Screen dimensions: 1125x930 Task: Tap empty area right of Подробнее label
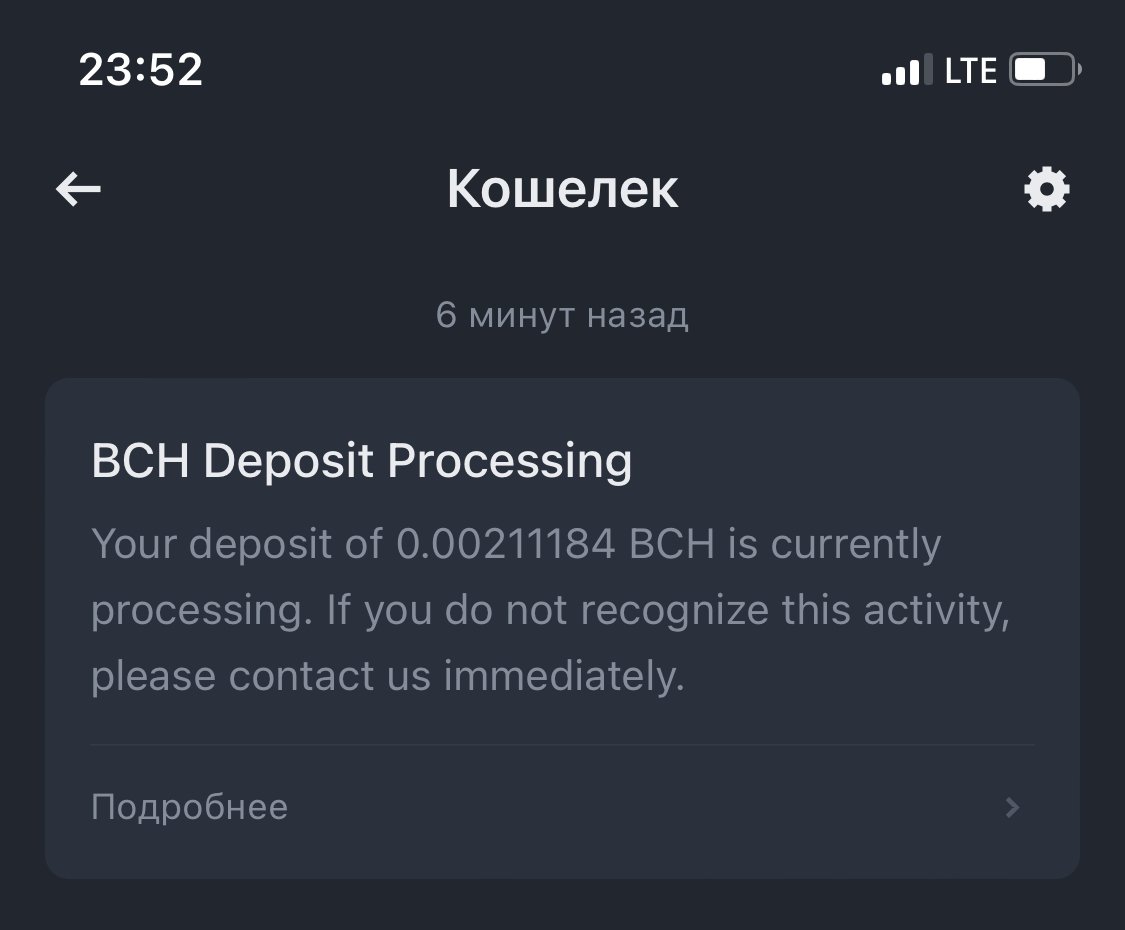click(640, 807)
